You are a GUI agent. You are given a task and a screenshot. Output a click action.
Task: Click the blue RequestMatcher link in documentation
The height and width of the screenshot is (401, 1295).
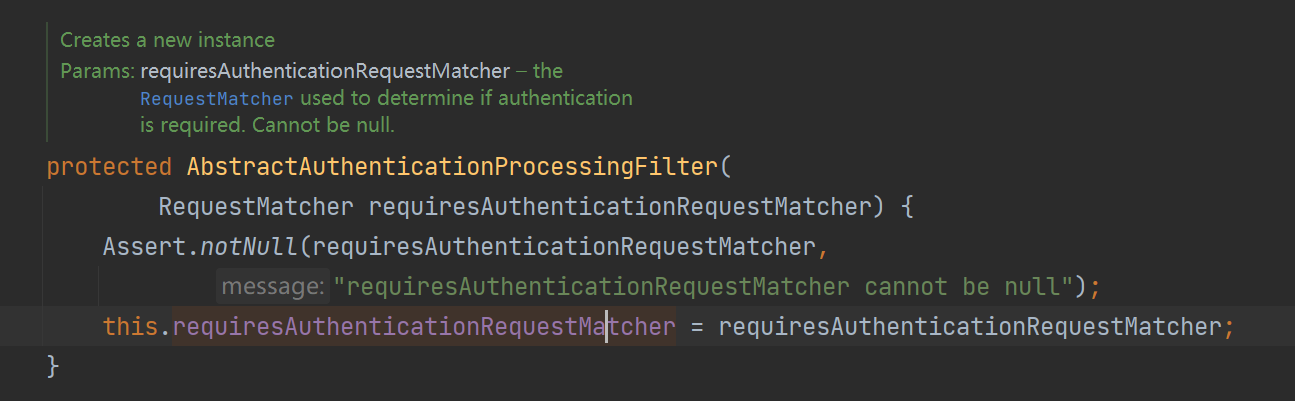[x=217, y=99]
